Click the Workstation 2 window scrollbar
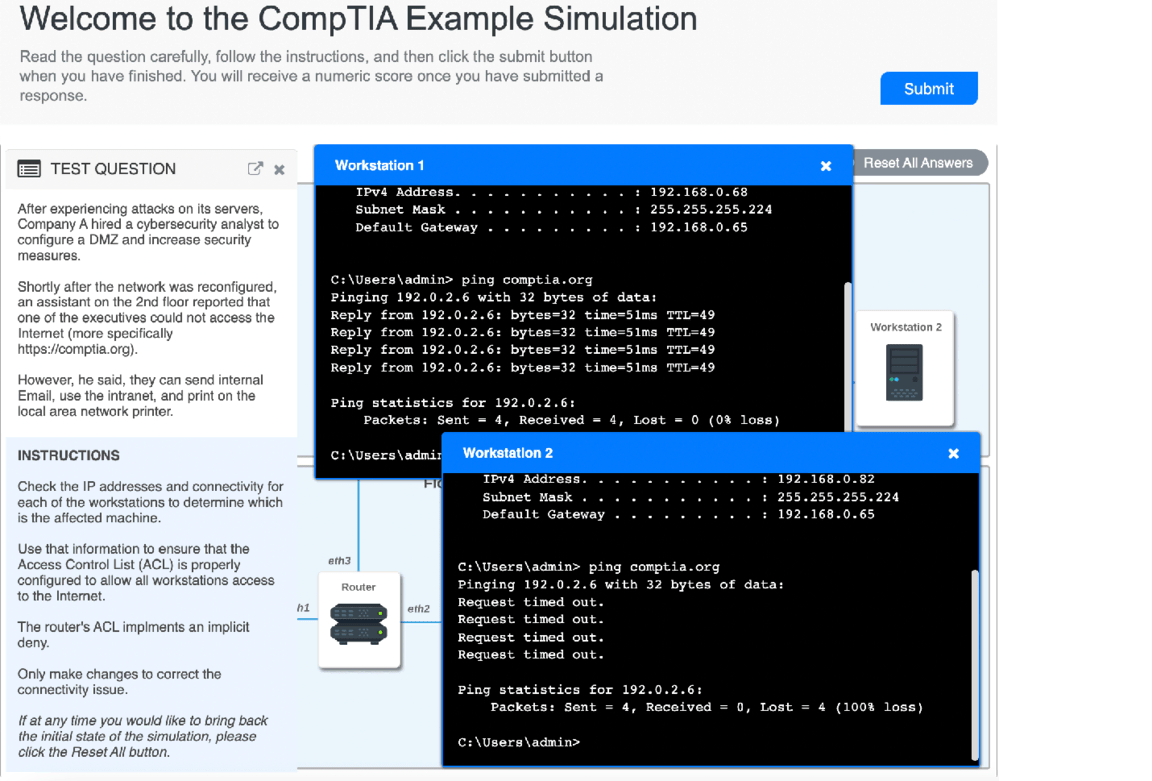Viewport: 1152px width, 781px height. [x=975, y=664]
